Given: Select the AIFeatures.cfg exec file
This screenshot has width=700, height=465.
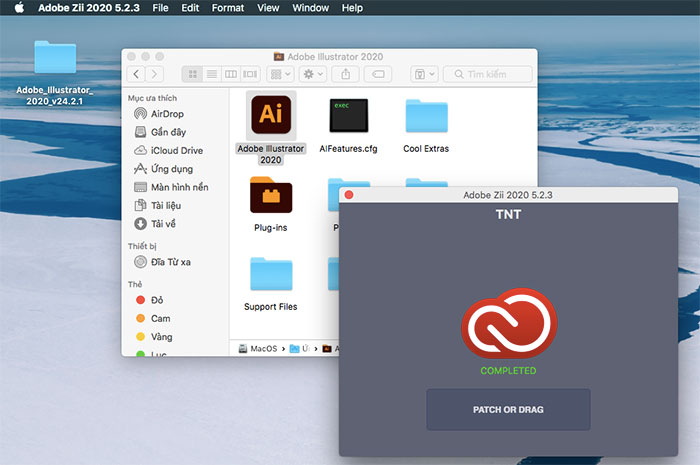Looking at the screenshot, I should click(x=349, y=116).
